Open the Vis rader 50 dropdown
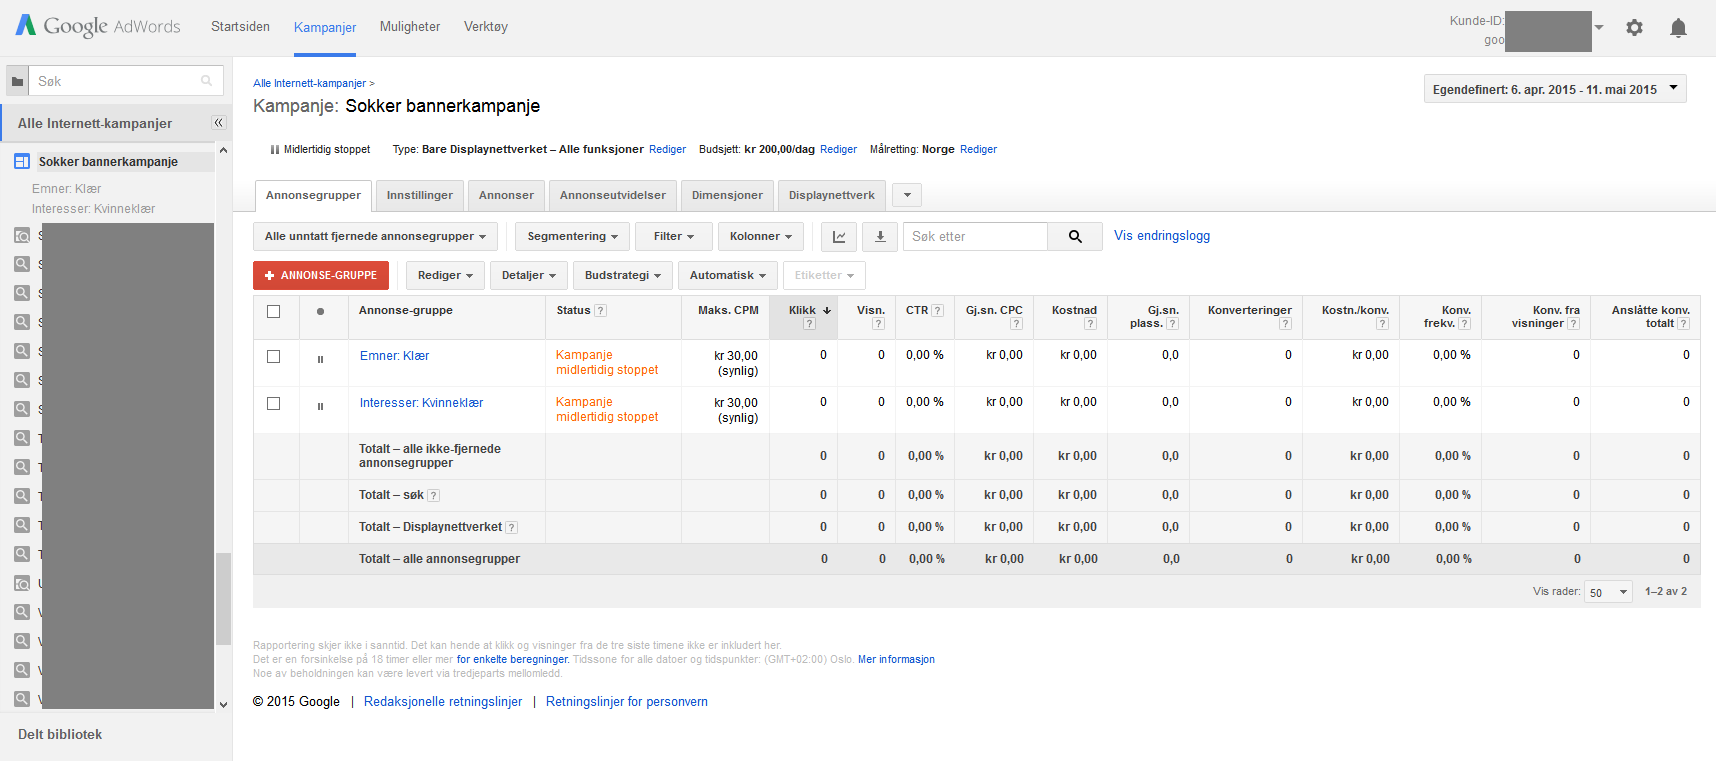The height and width of the screenshot is (761, 1716). (1608, 592)
